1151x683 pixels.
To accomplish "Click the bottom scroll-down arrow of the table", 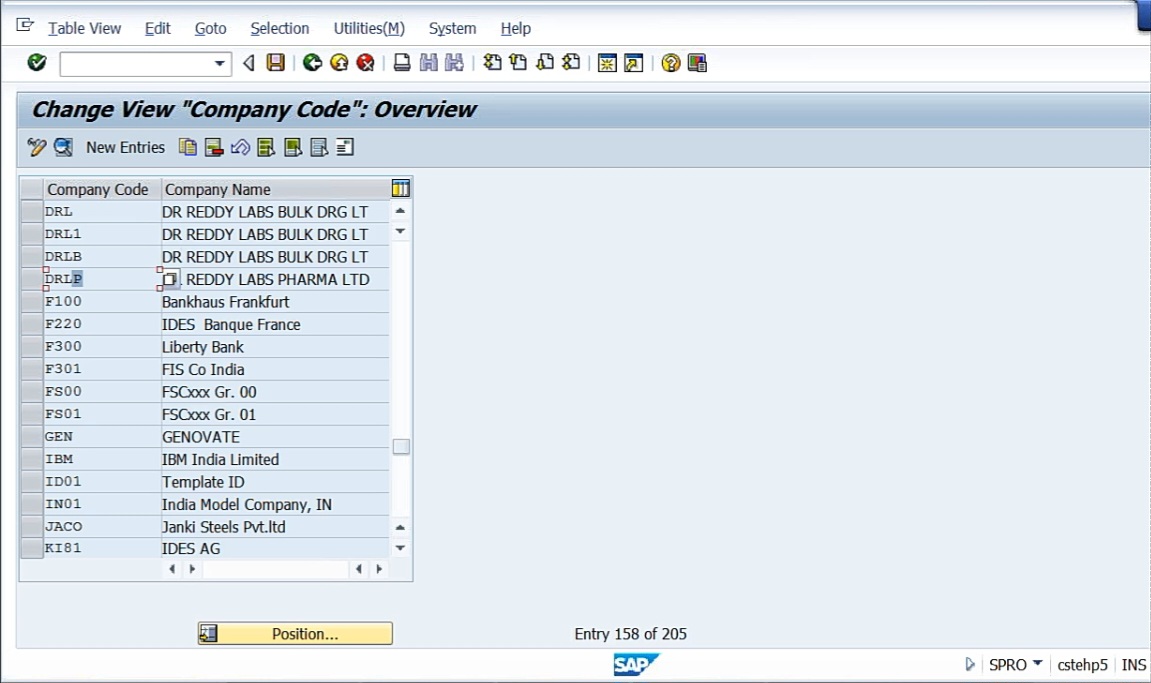I will [400, 548].
